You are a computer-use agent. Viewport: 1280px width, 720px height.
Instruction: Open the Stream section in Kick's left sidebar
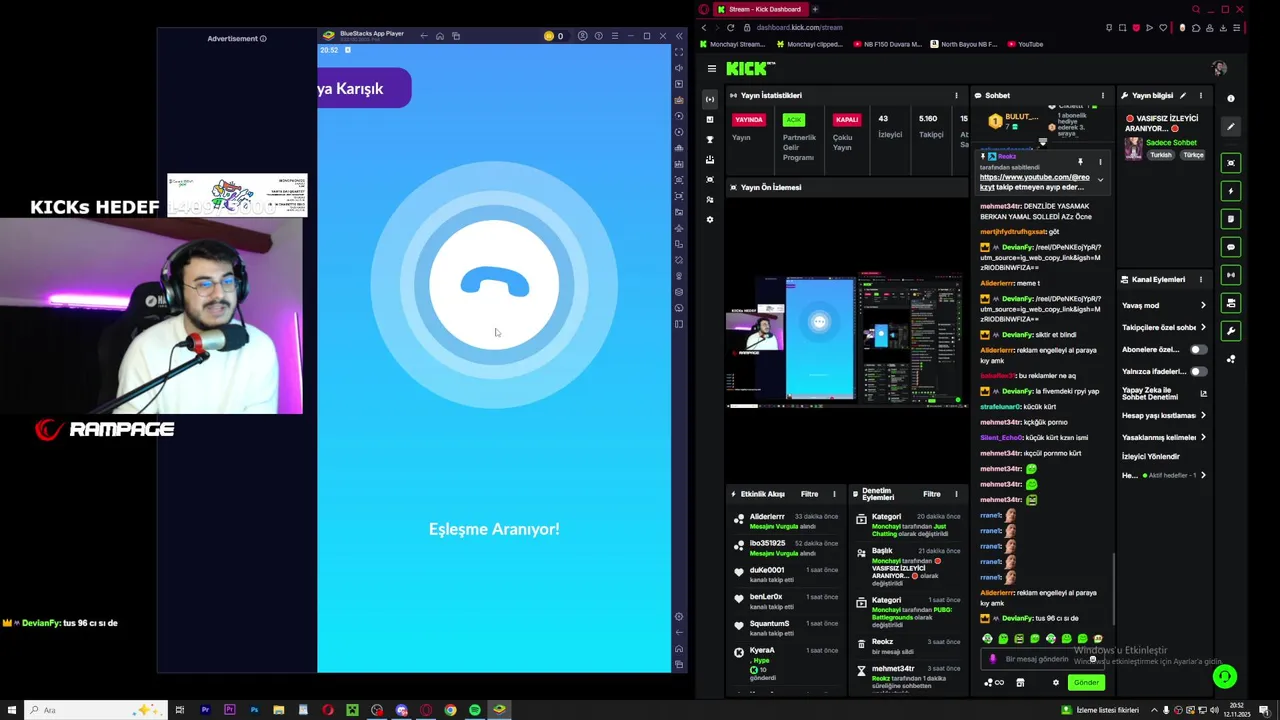[710, 99]
